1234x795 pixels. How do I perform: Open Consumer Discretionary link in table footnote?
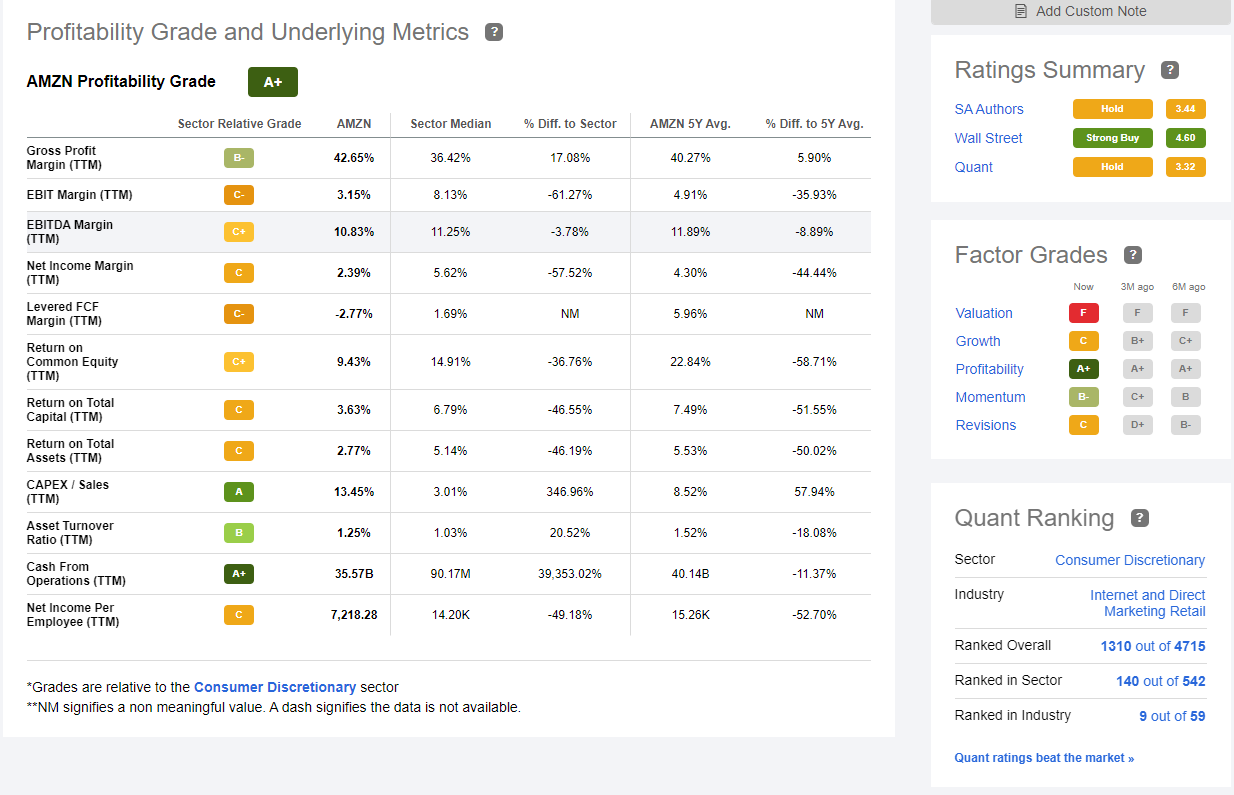click(275, 687)
